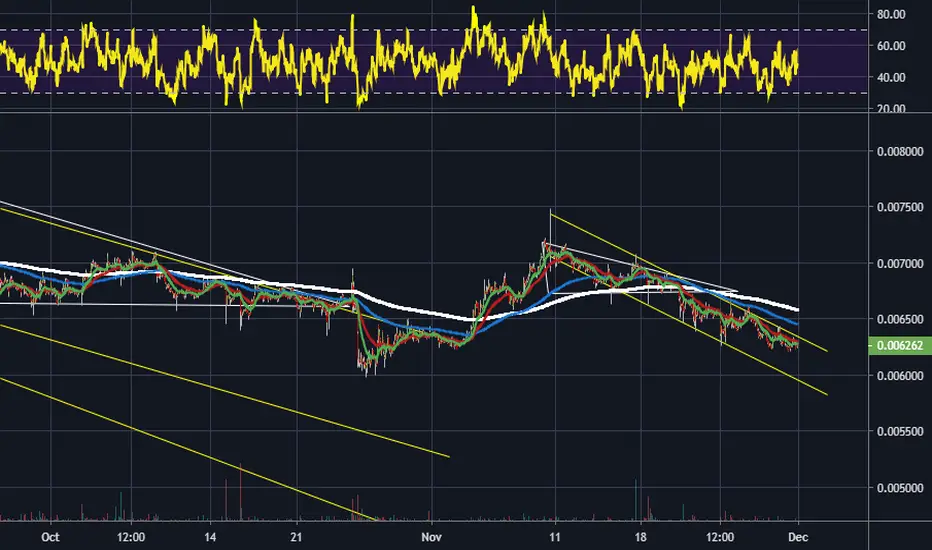Click the 21 date label on time axis
The width and height of the screenshot is (932, 550).
[x=296, y=537]
